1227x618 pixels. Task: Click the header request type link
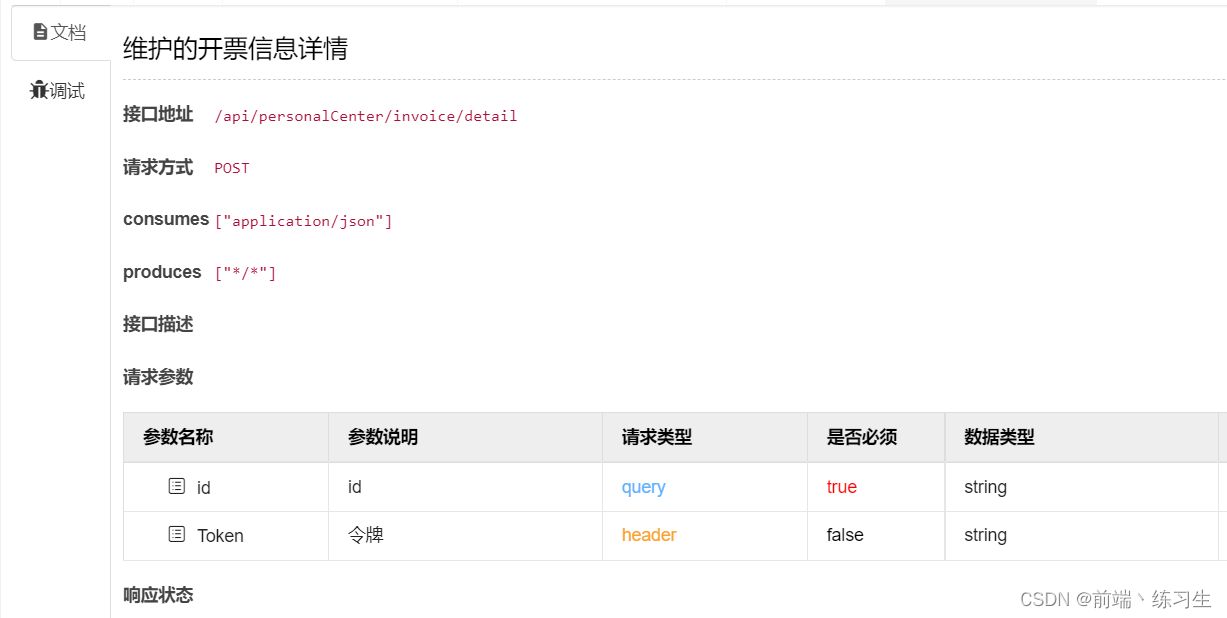click(648, 535)
